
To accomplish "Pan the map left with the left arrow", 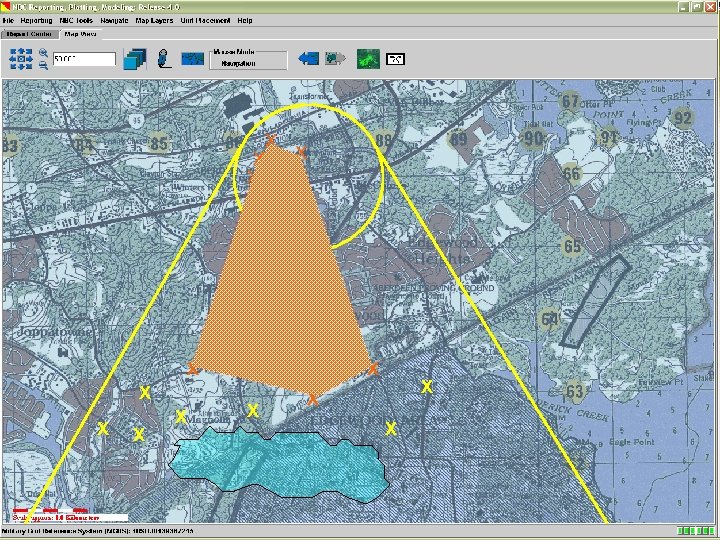I will (x=13, y=59).
